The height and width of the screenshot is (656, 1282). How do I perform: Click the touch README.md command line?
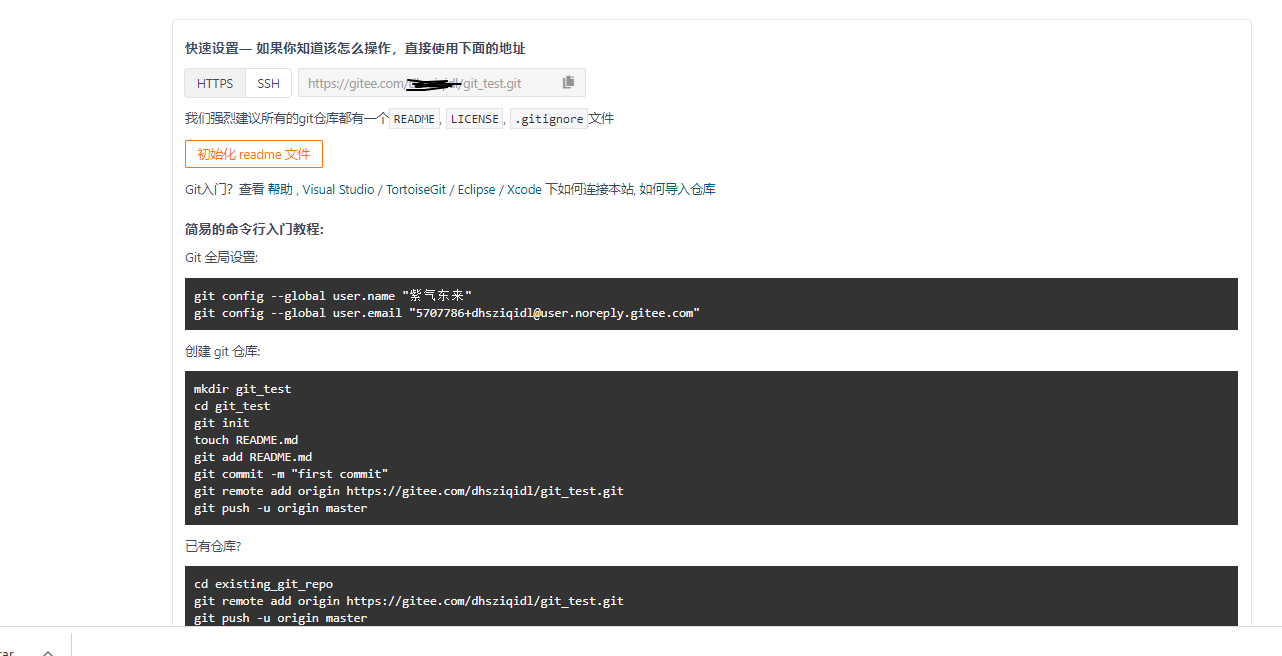point(246,440)
